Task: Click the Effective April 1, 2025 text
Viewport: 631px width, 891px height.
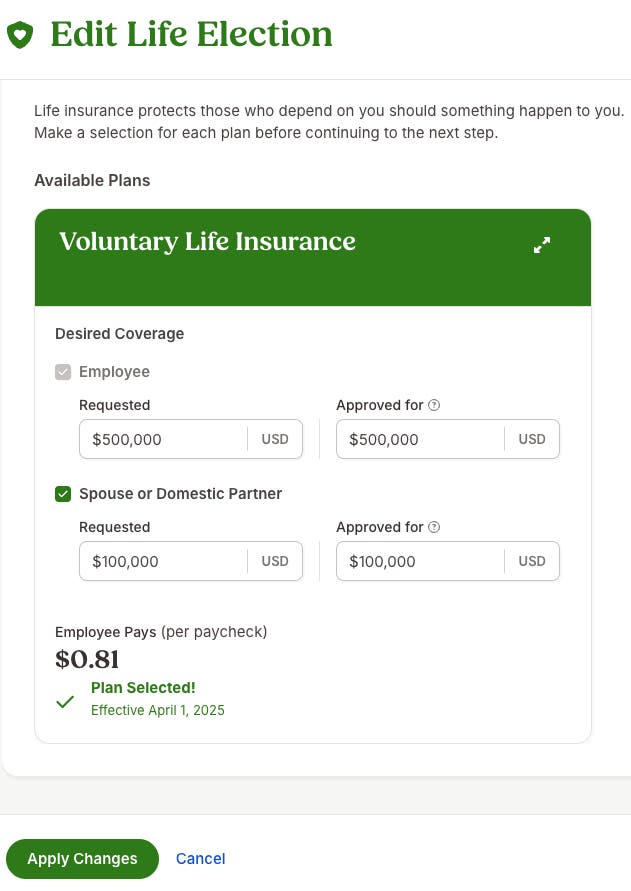Action: [158, 710]
